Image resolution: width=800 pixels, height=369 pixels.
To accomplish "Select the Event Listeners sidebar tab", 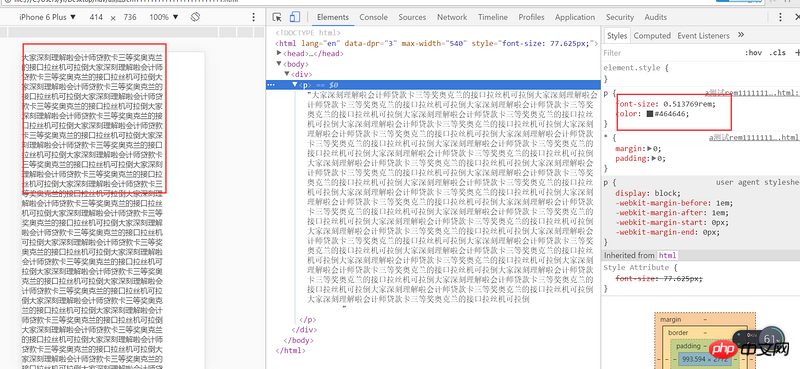I will pyautogui.click(x=704, y=36).
